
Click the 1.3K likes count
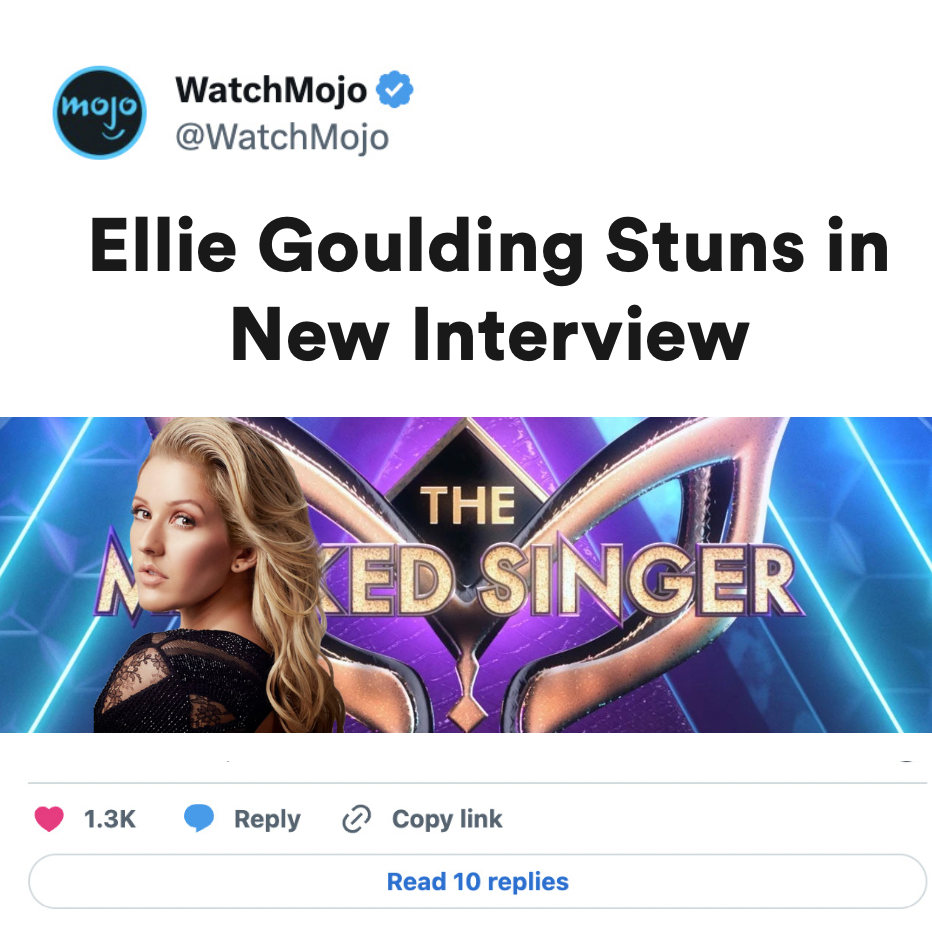coord(110,819)
